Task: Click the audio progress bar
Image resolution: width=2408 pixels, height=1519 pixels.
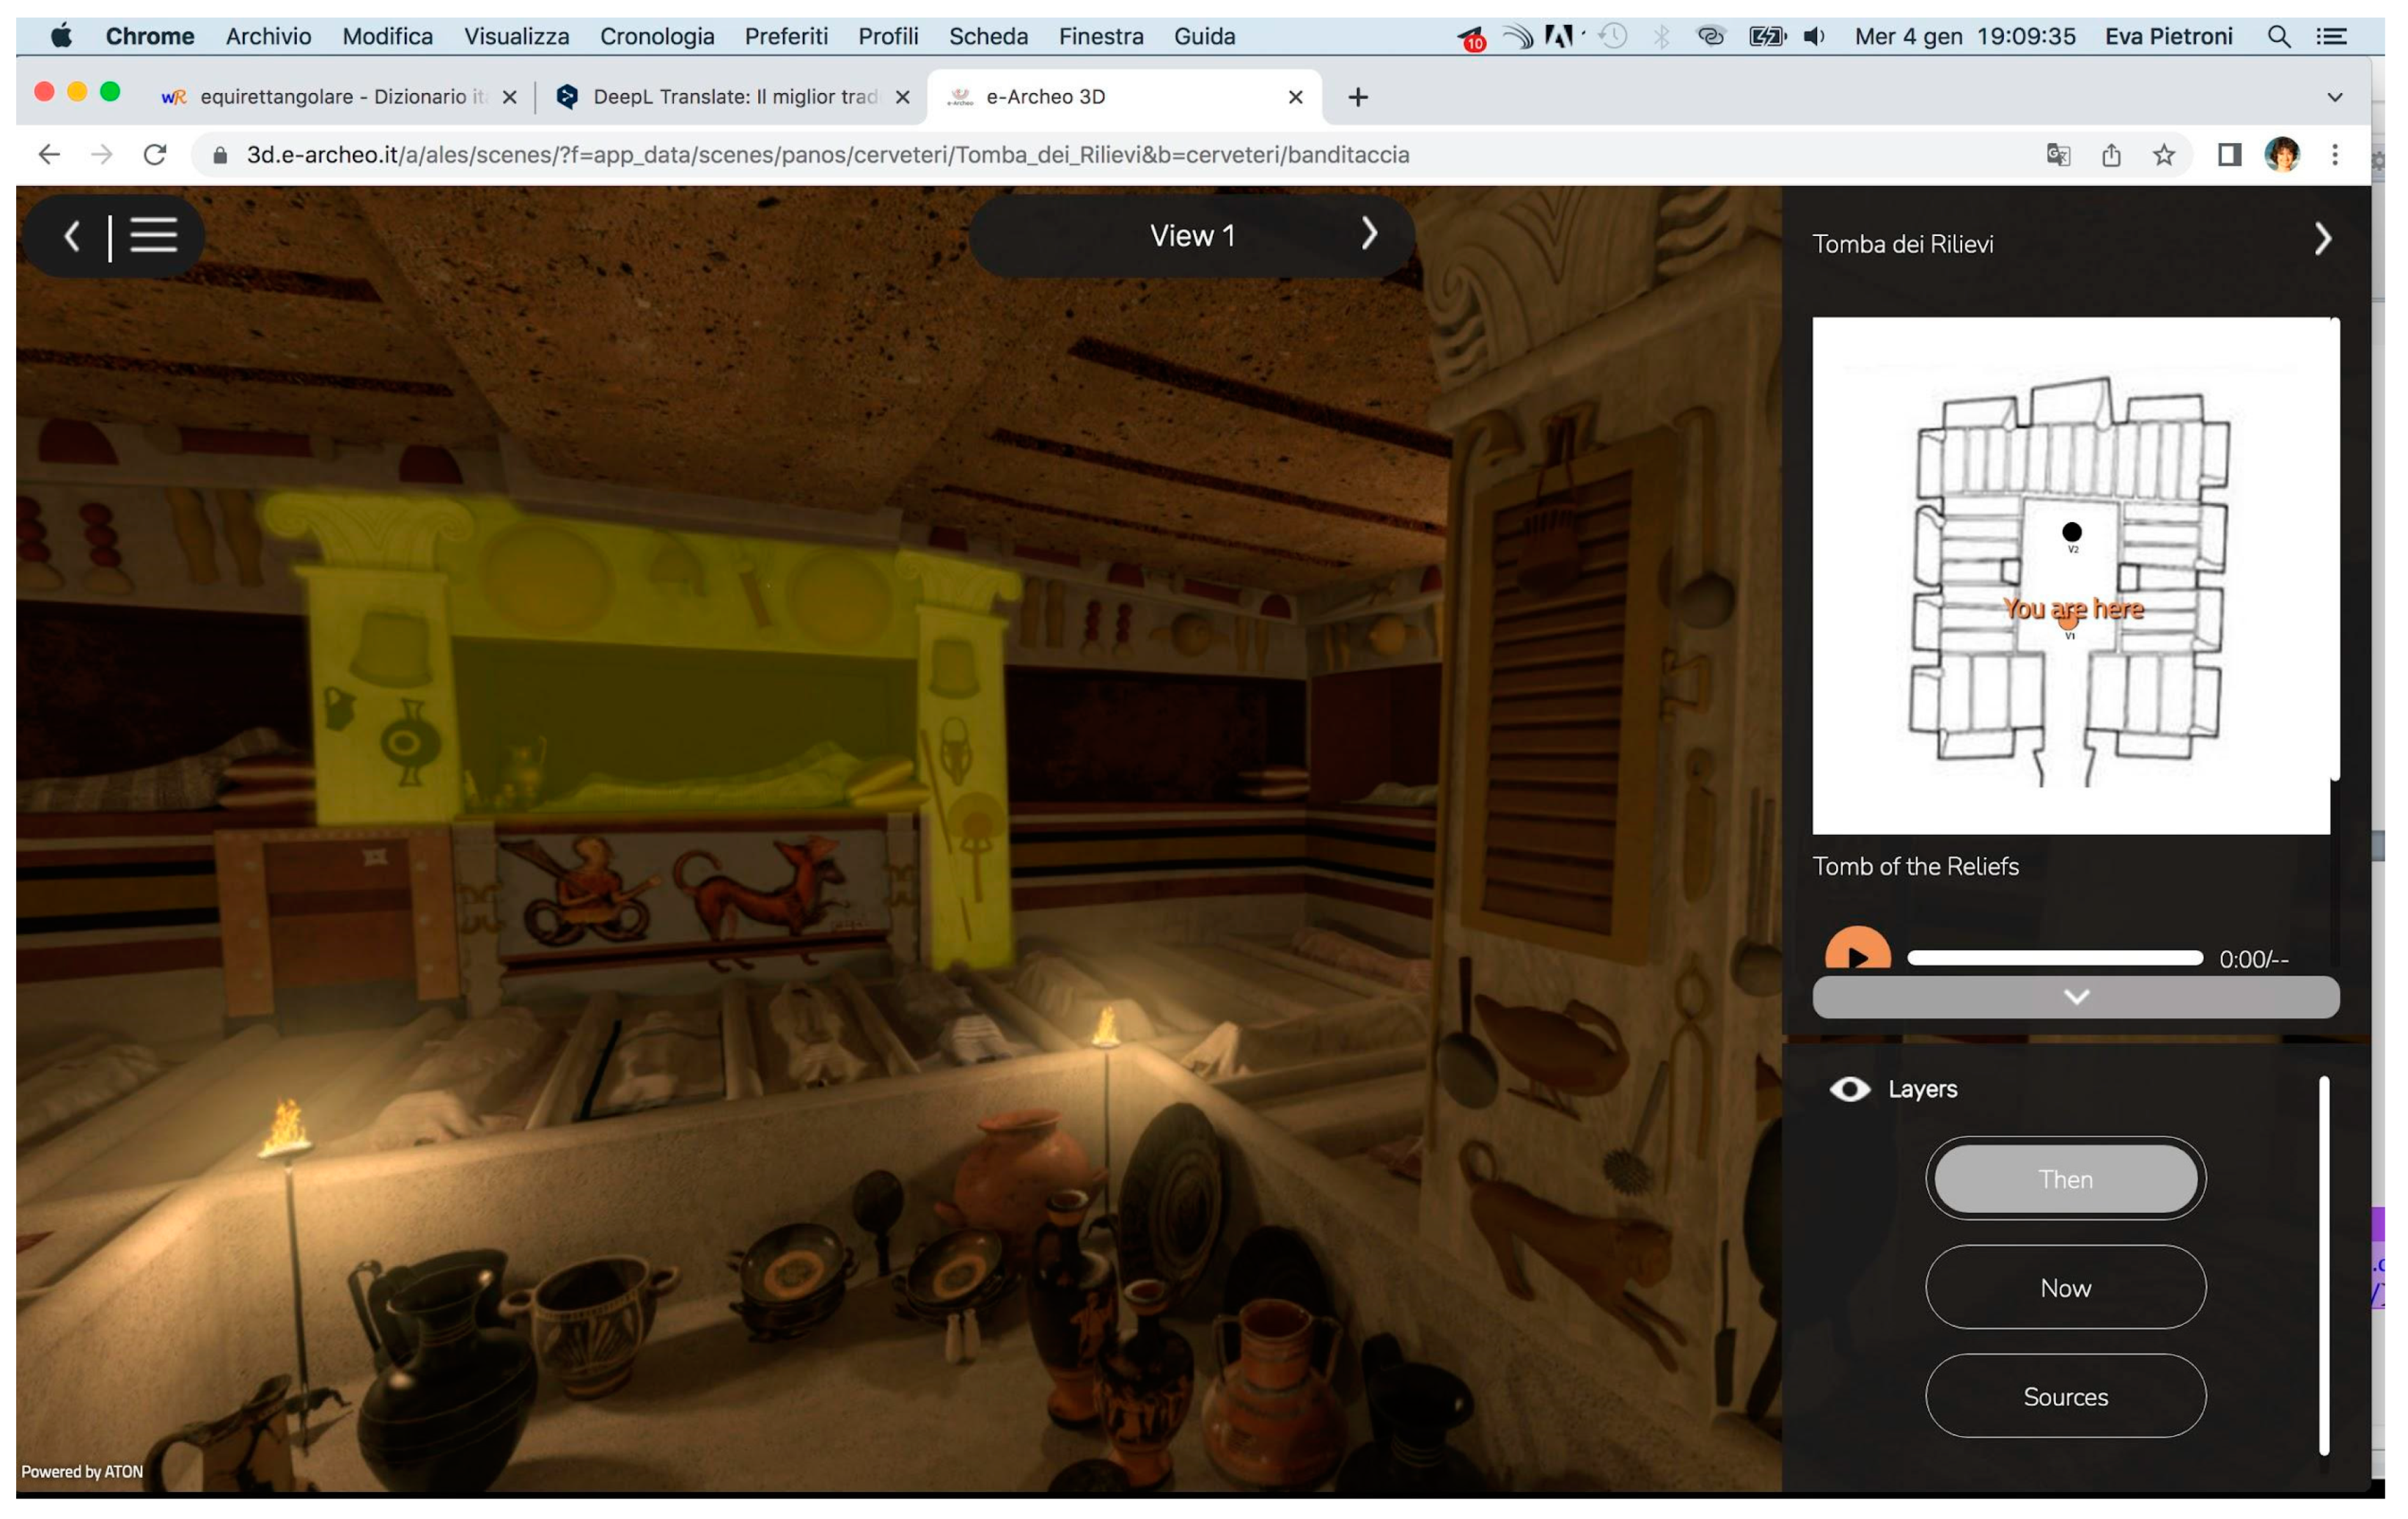Action: point(2054,958)
